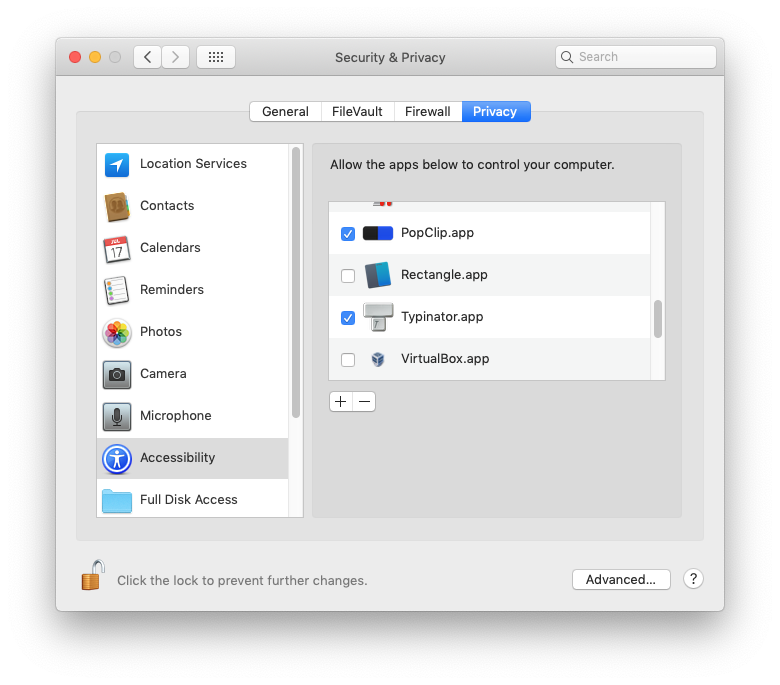The image size is (780, 685).
Task: Click the lock icon to prevent changes
Action: pyautogui.click(x=93, y=575)
